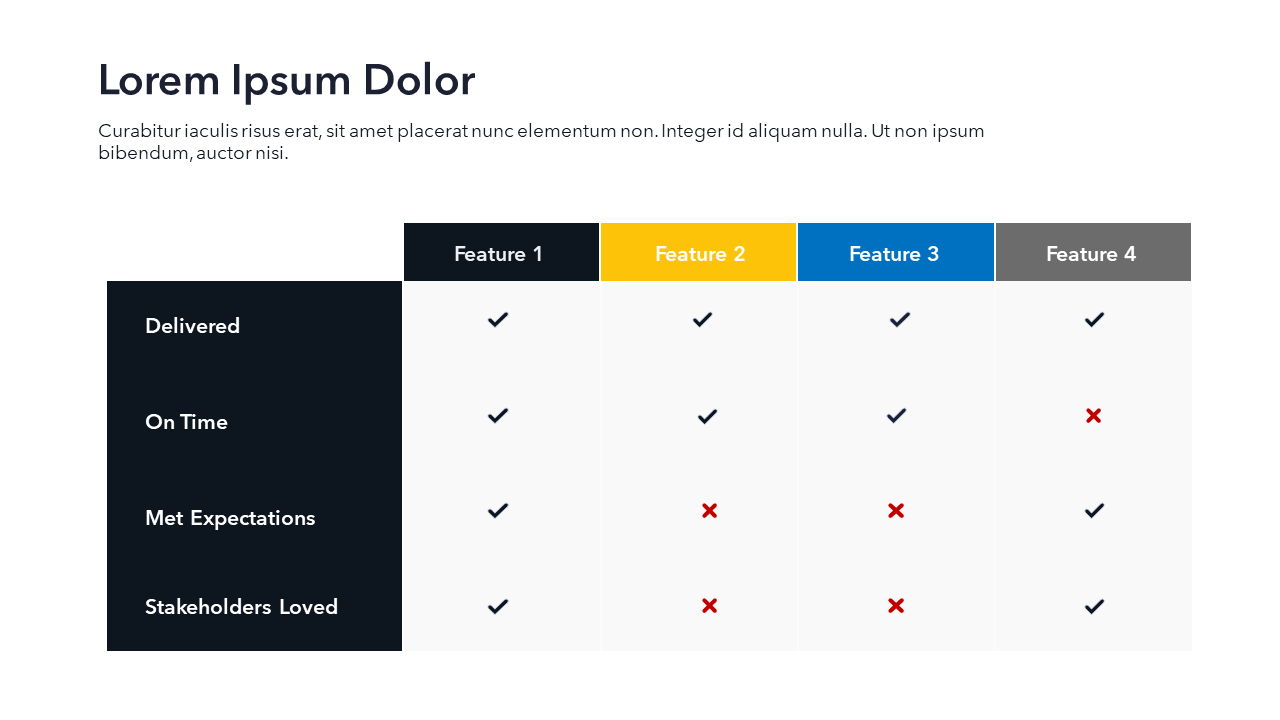
Task: Click the Feature 2 Delivered checkmark
Action: click(702, 320)
